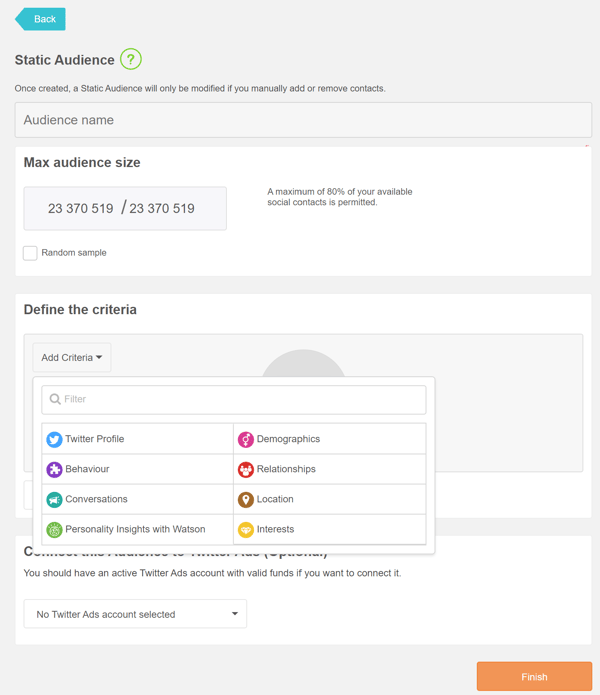The width and height of the screenshot is (600, 695).
Task: Click the yellow Interests icon
Action: pyautogui.click(x=245, y=530)
